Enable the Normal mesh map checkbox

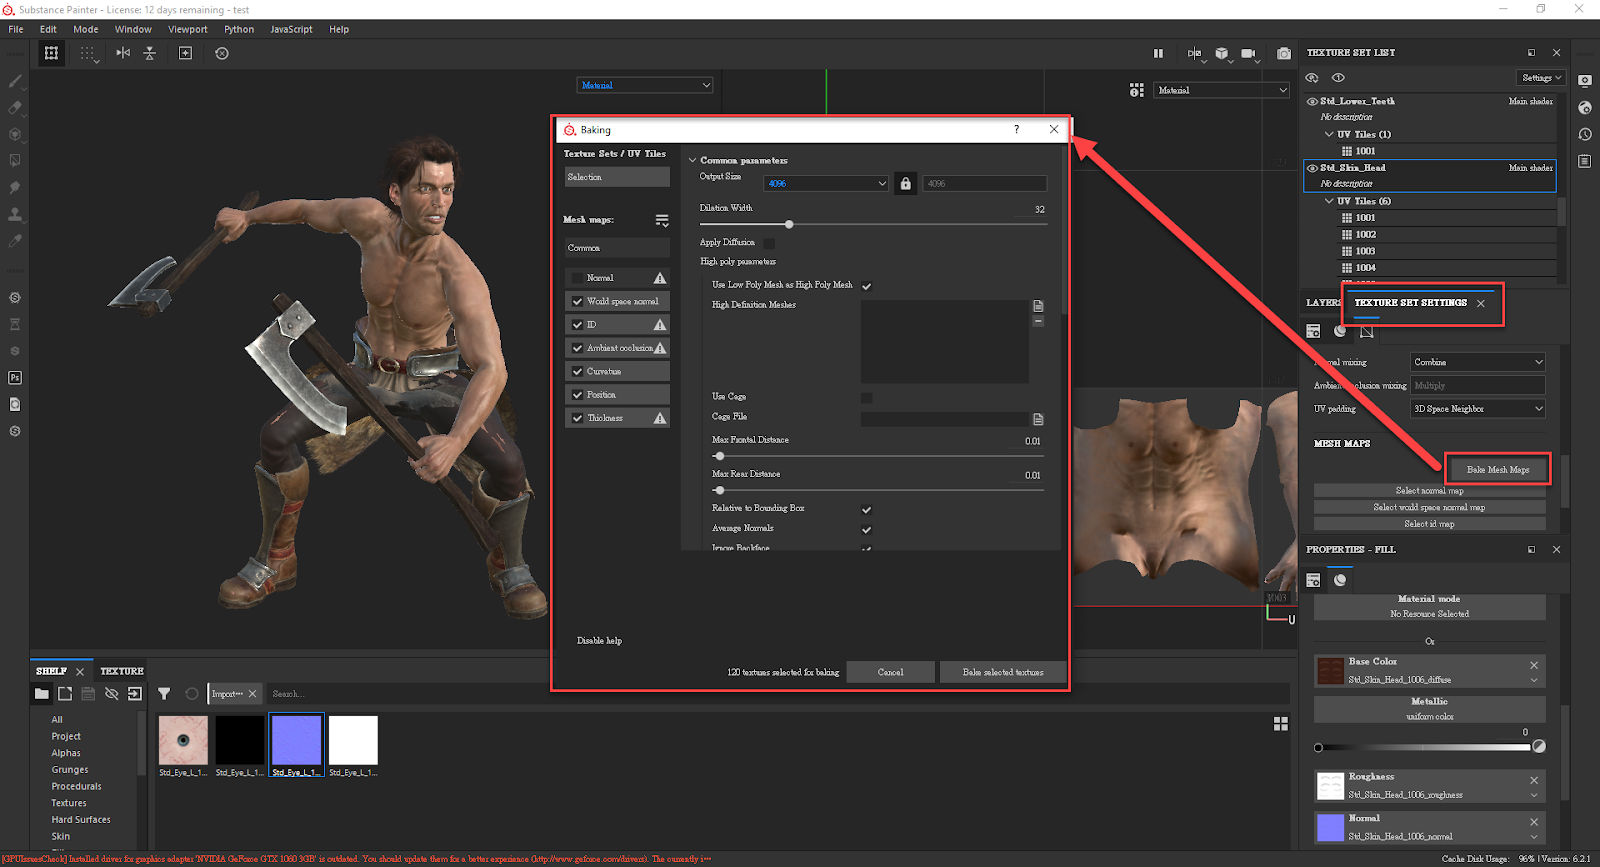(577, 278)
